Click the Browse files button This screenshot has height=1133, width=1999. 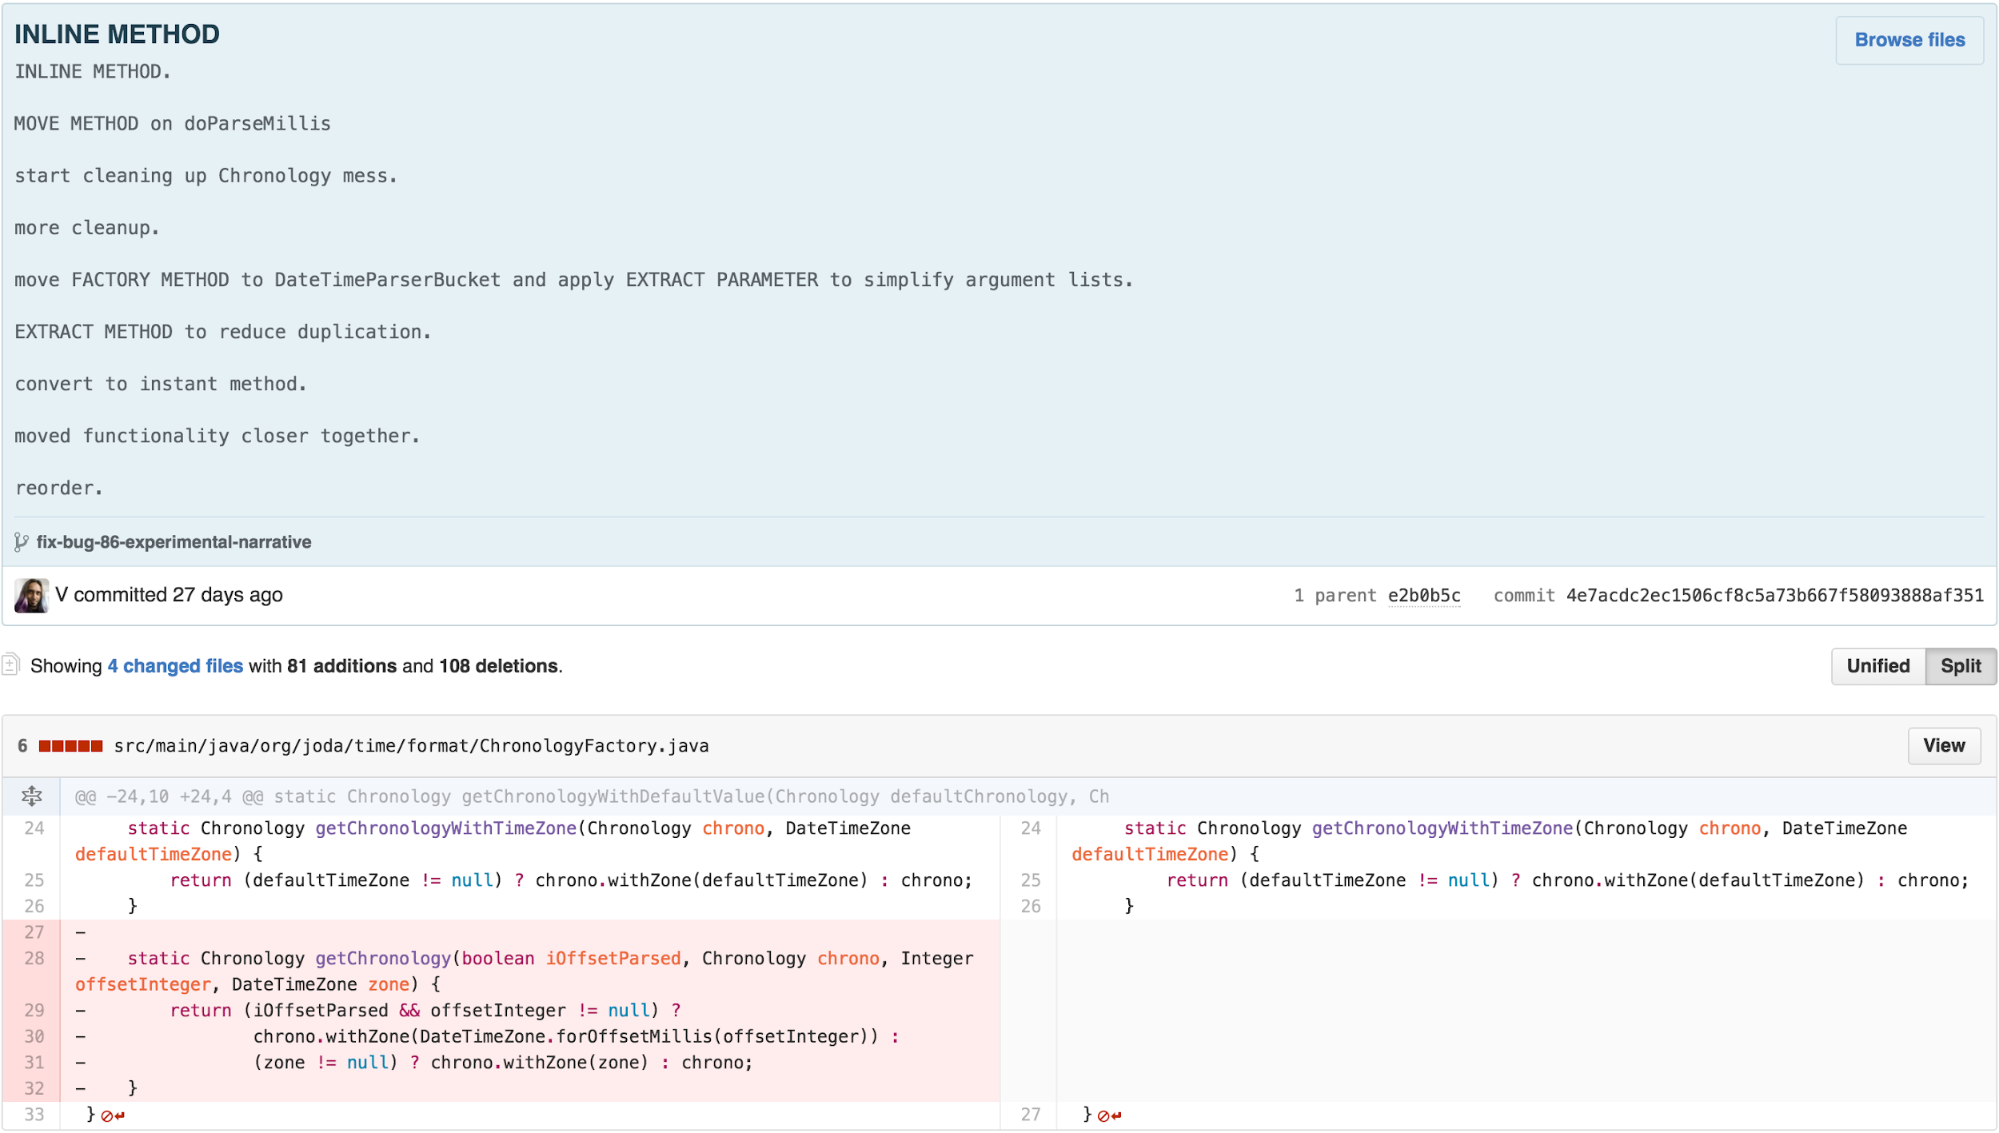click(1909, 40)
